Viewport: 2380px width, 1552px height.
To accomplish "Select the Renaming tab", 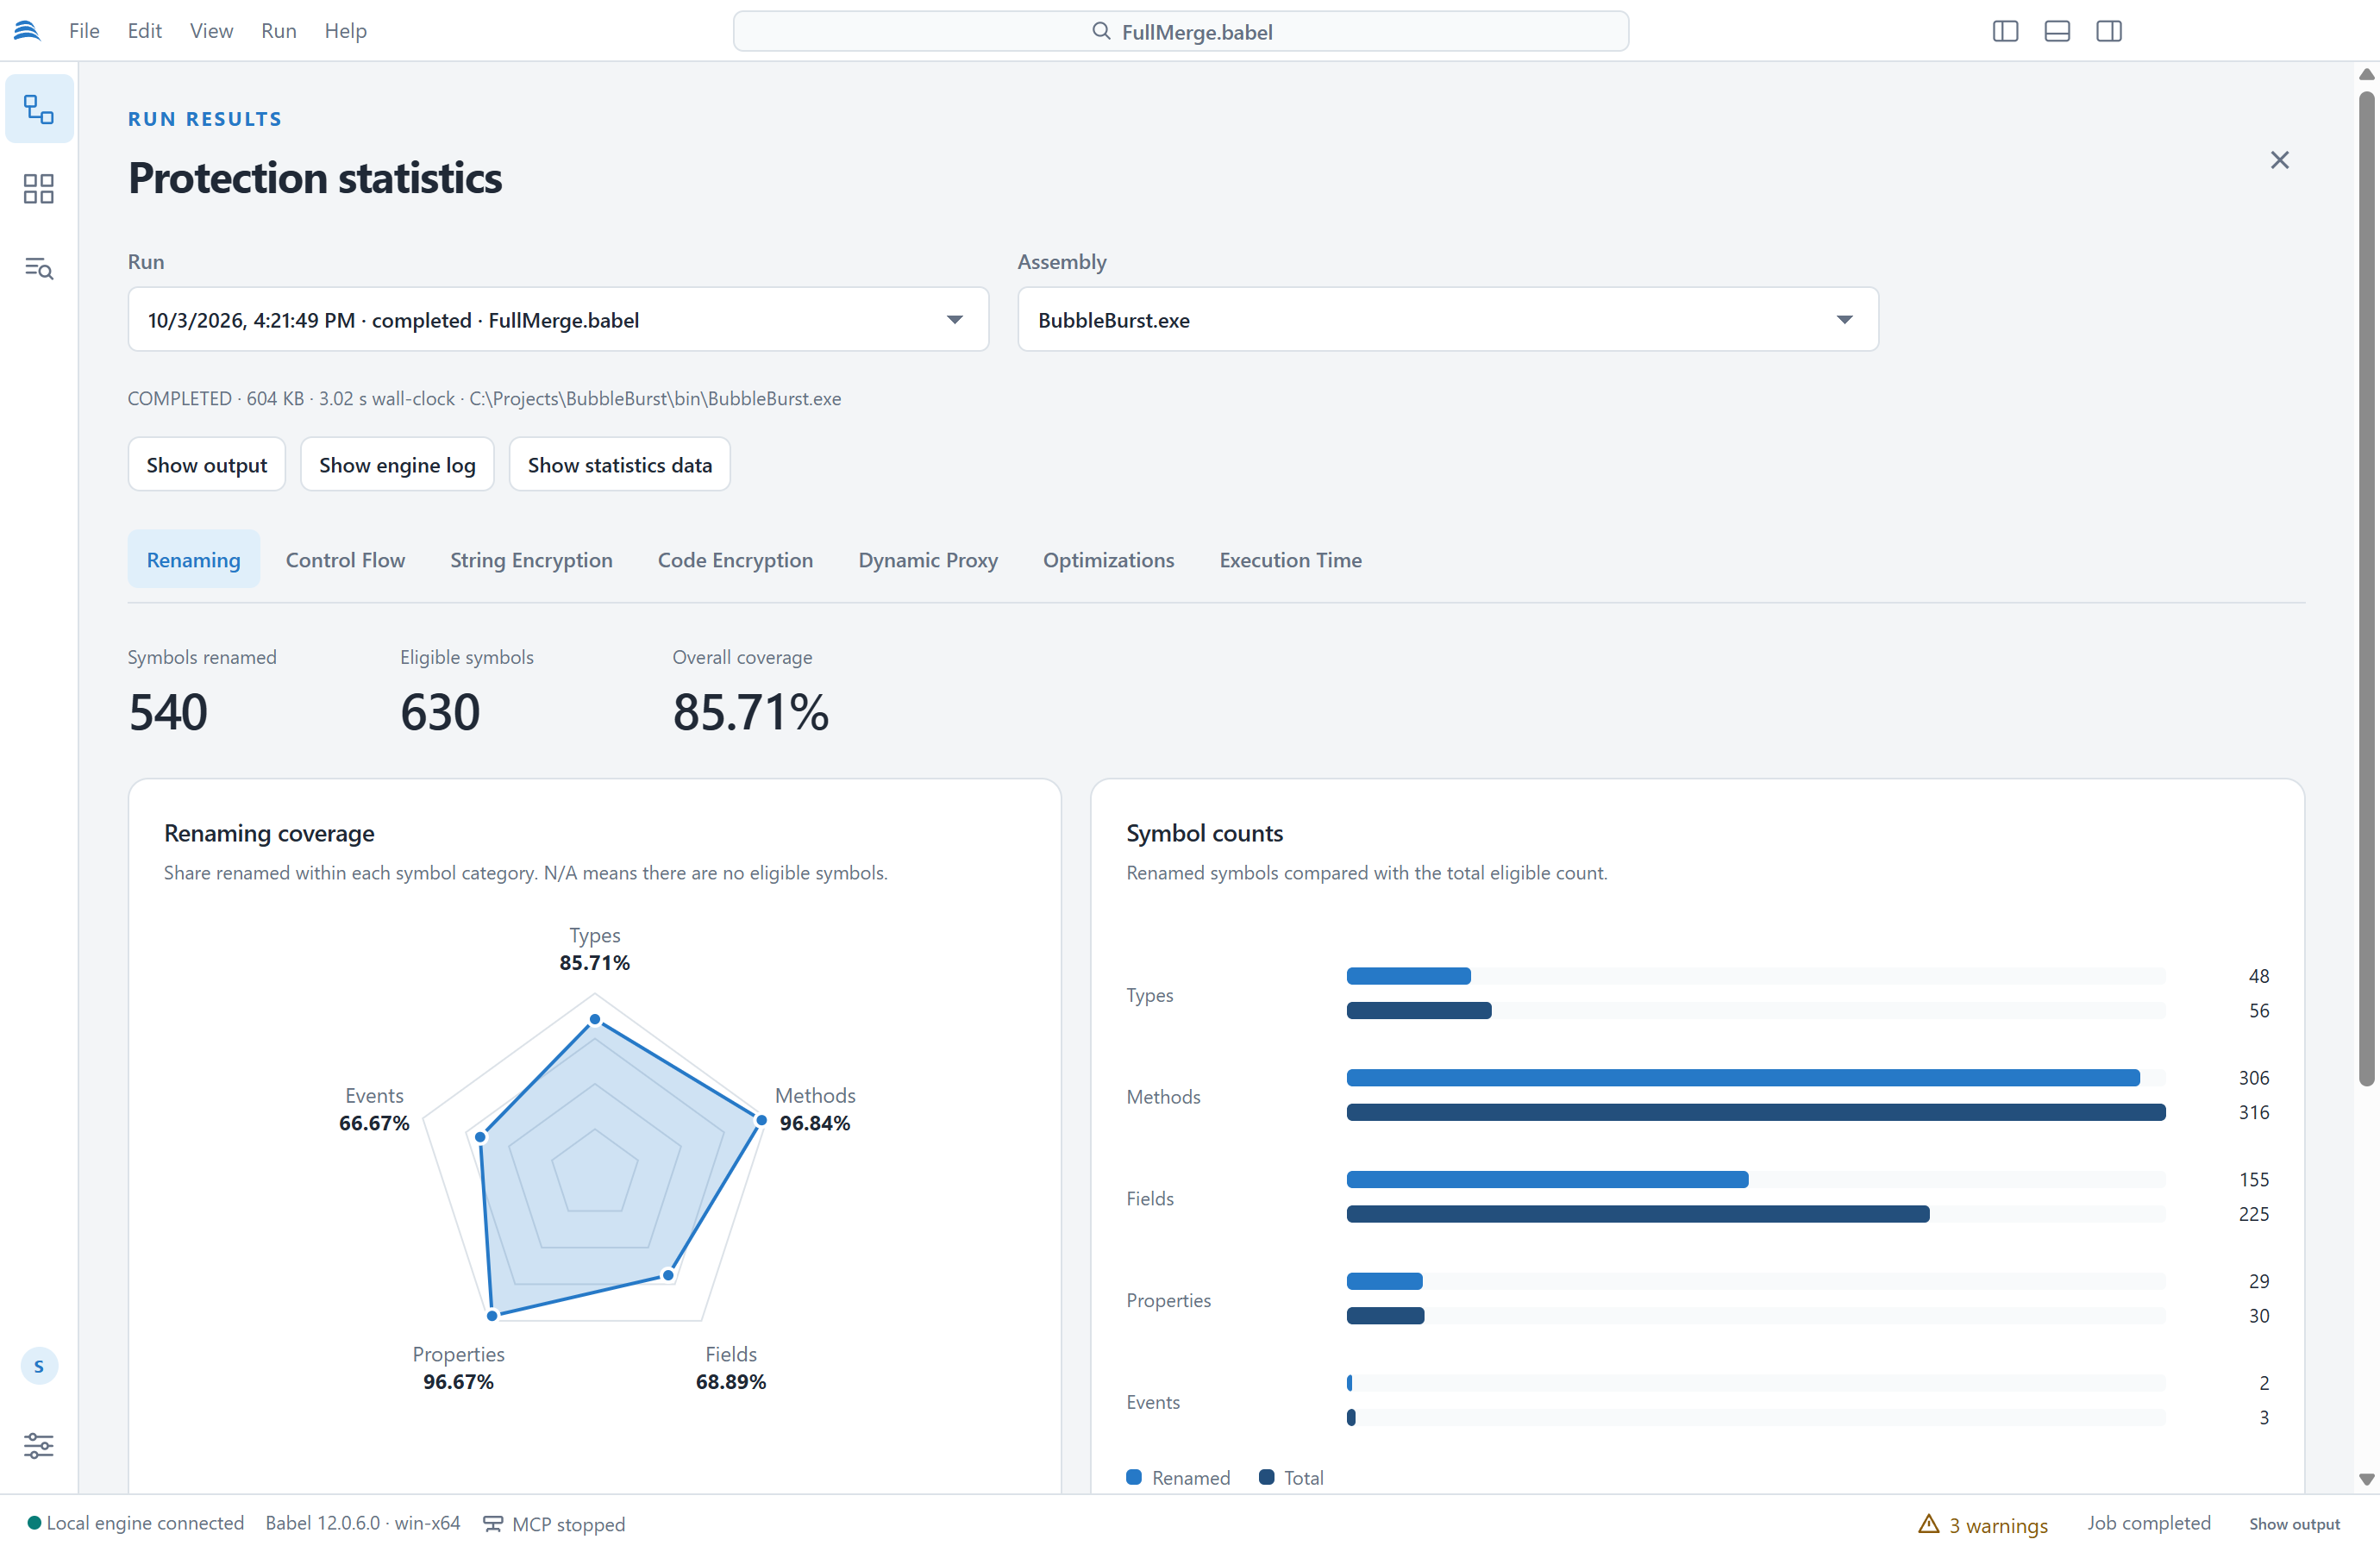I will coord(194,560).
